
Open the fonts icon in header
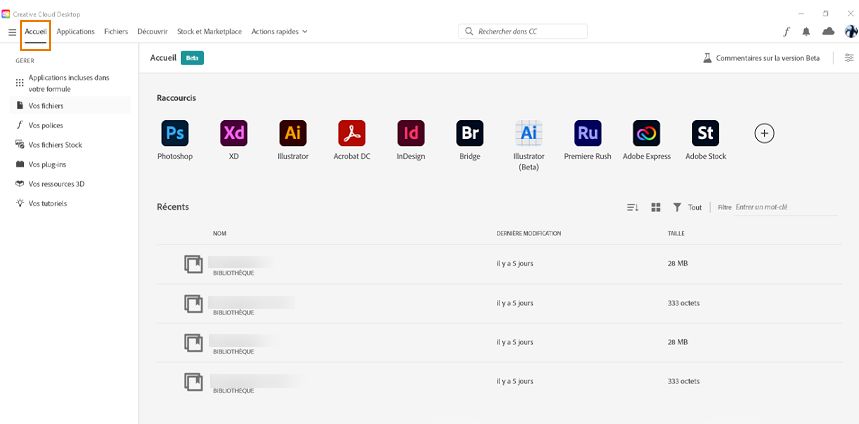point(786,32)
